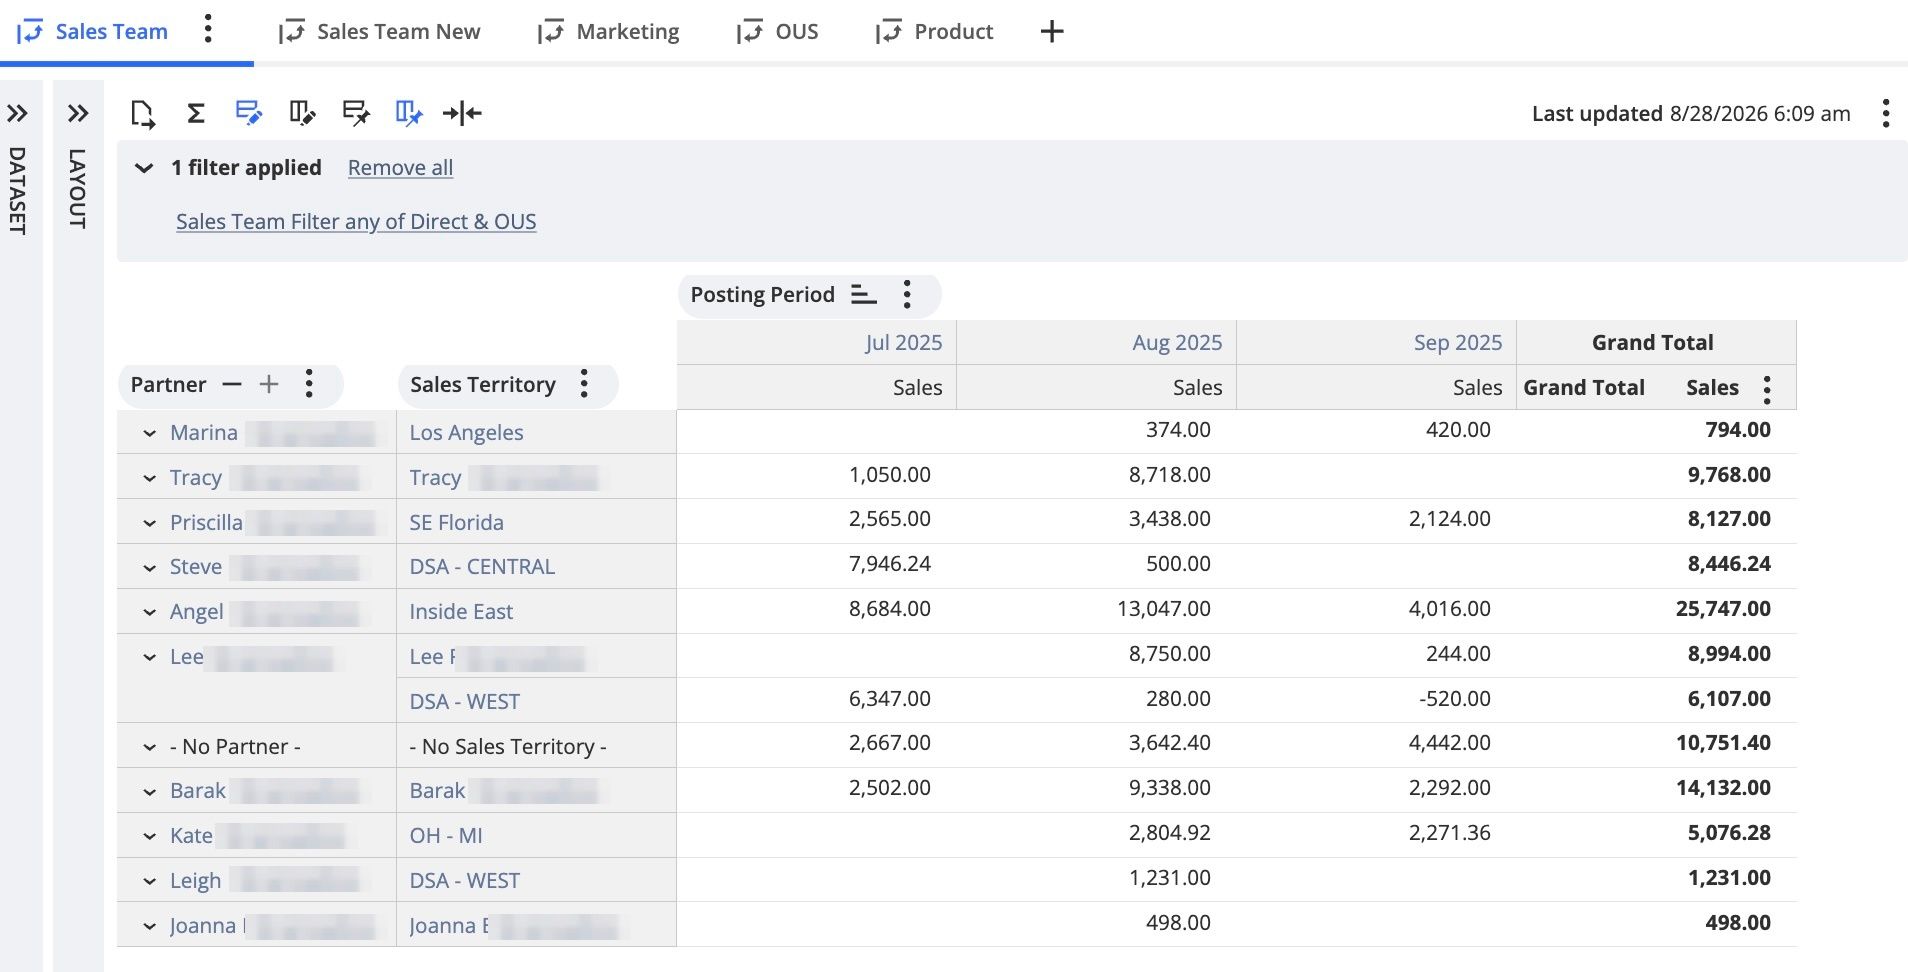
Task: Switch to the Marketing tab
Action: [608, 32]
